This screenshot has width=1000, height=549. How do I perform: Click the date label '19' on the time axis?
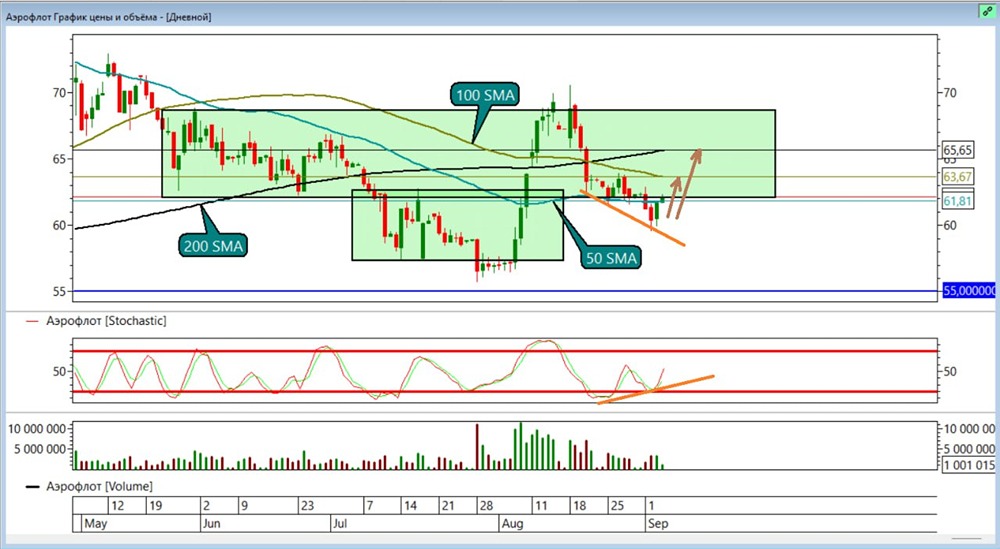tap(155, 506)
